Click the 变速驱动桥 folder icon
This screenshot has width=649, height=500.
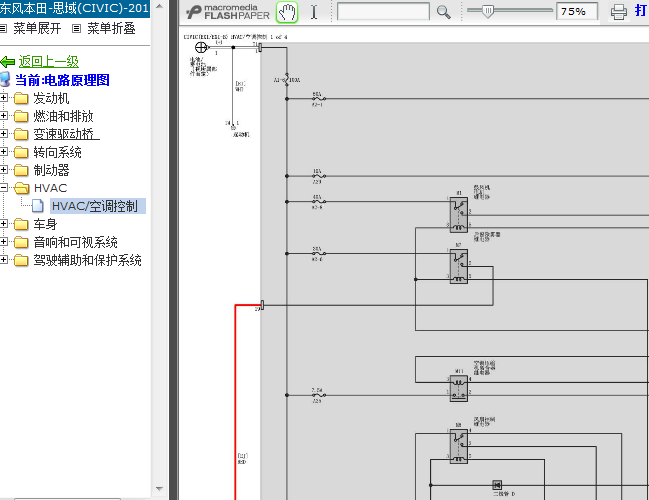(21, 134)
